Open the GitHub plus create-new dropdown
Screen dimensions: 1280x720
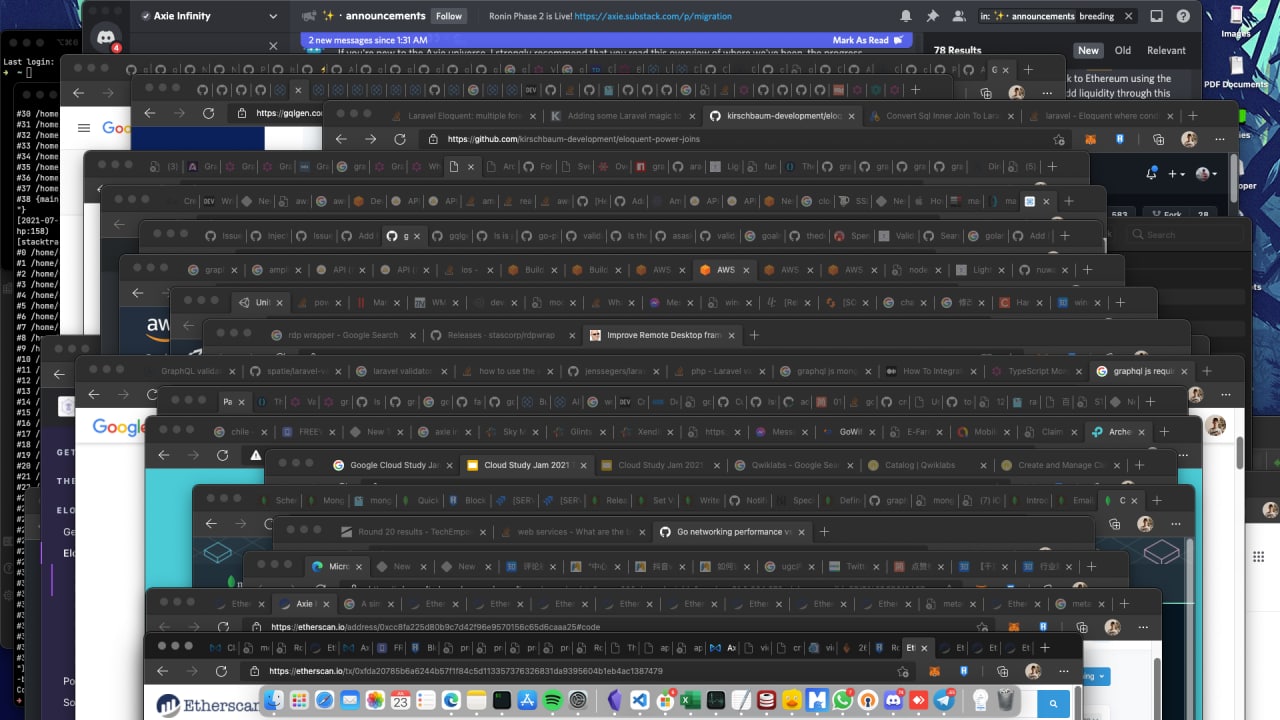coord(1177,174)
